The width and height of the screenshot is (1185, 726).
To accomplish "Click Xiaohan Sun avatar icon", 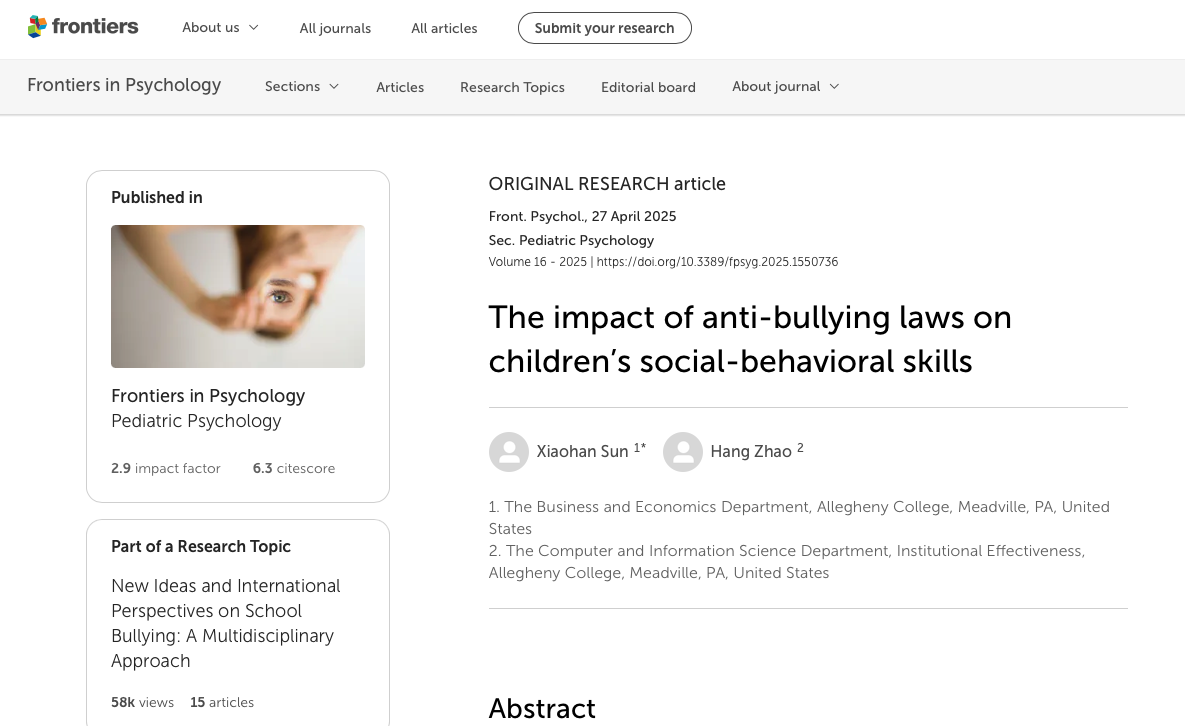I will (x=509, y=452).
